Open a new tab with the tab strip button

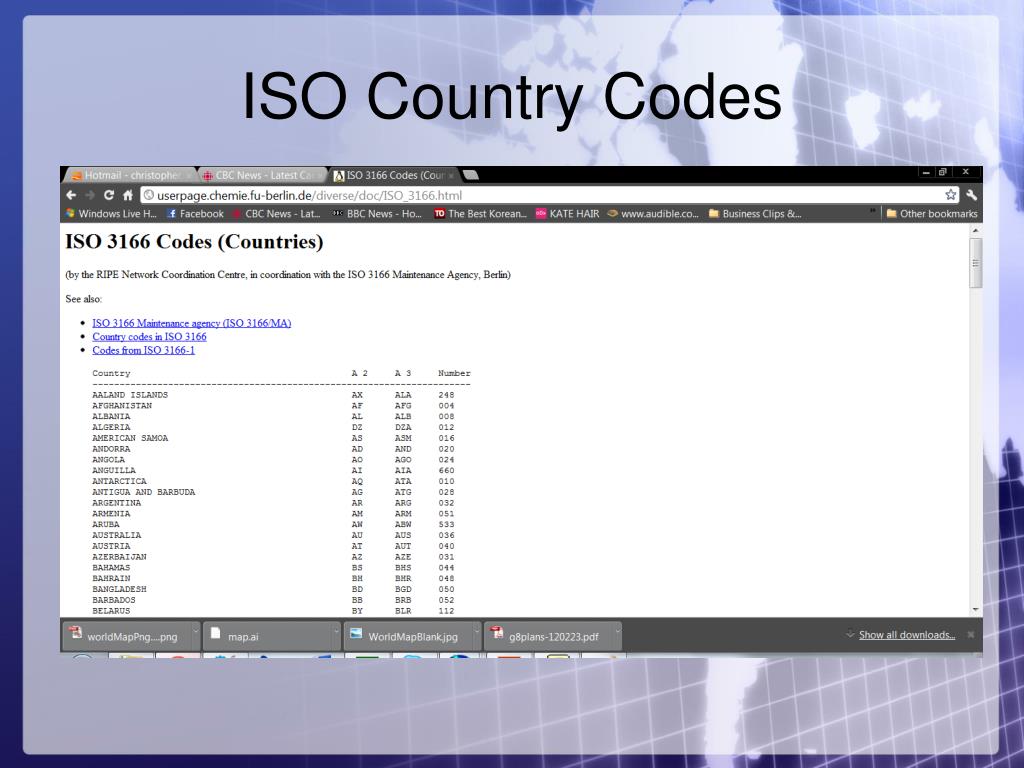[x=471, y=175]
